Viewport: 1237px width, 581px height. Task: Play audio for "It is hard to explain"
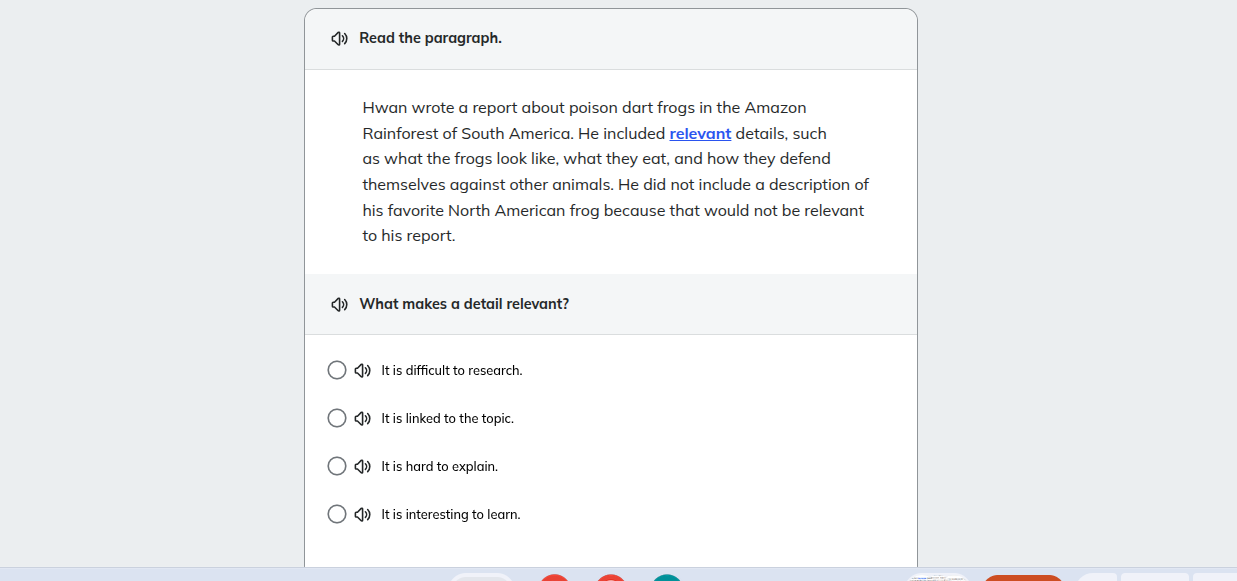(363, 467)
